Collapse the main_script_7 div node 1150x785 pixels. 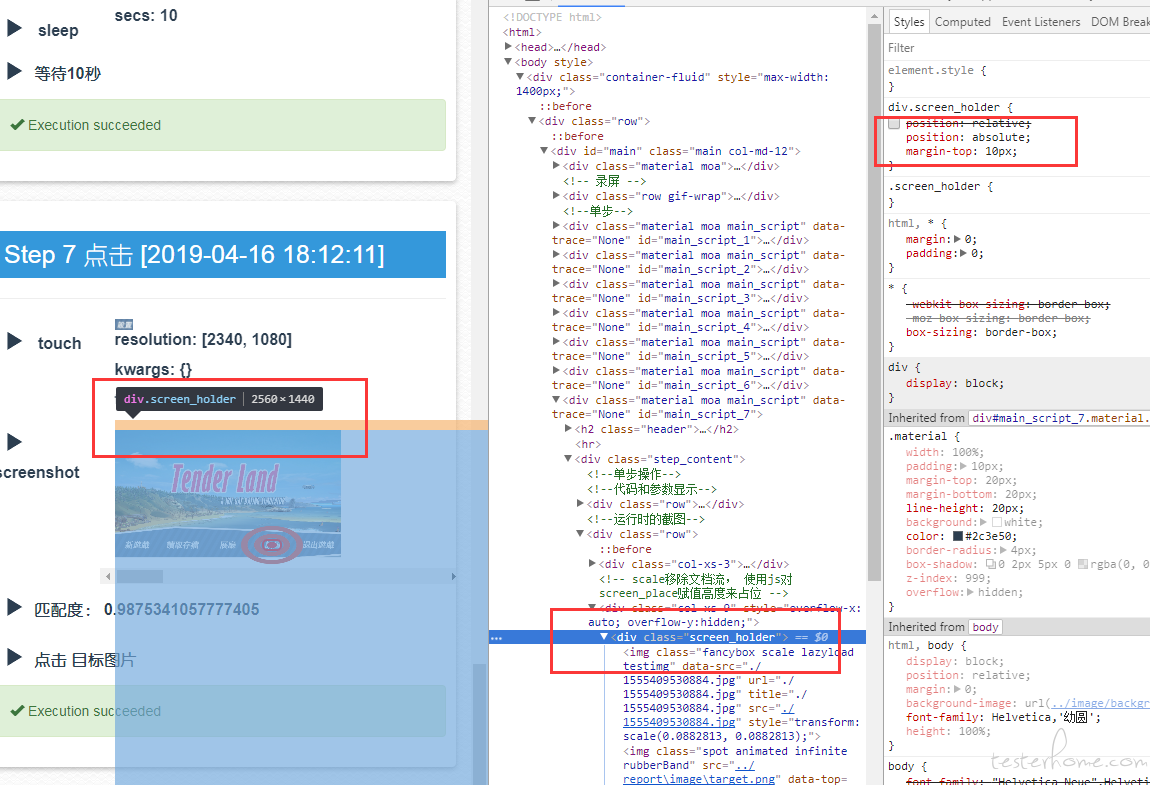(557, 400)
